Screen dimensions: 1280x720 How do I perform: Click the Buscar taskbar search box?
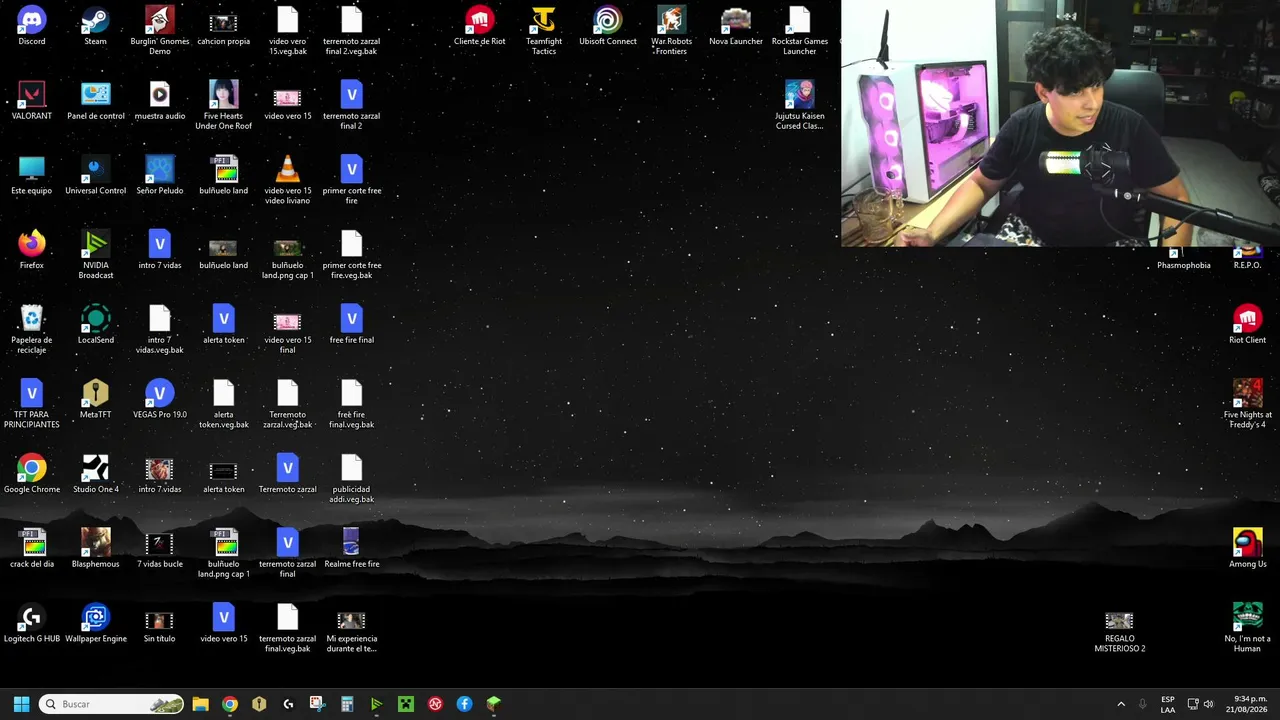(x=112, y=704)
